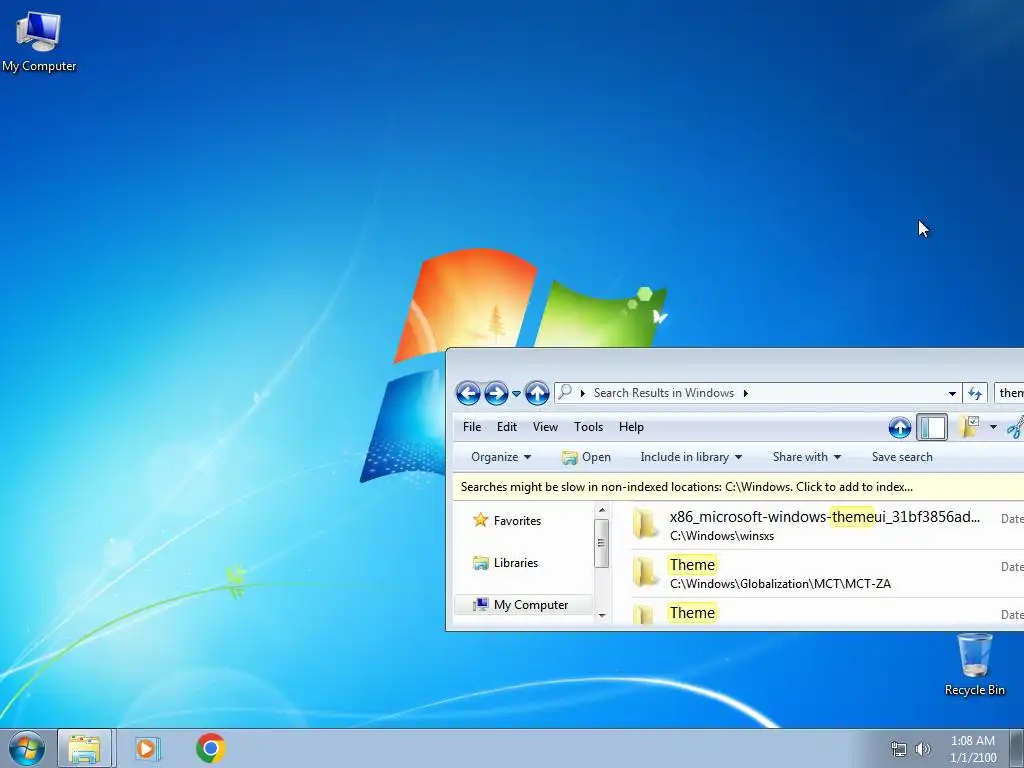The width and height of the screenshot is (1024, 768).
Task: Expand arrow before Search Results in Windows
Action: point(583,393)
